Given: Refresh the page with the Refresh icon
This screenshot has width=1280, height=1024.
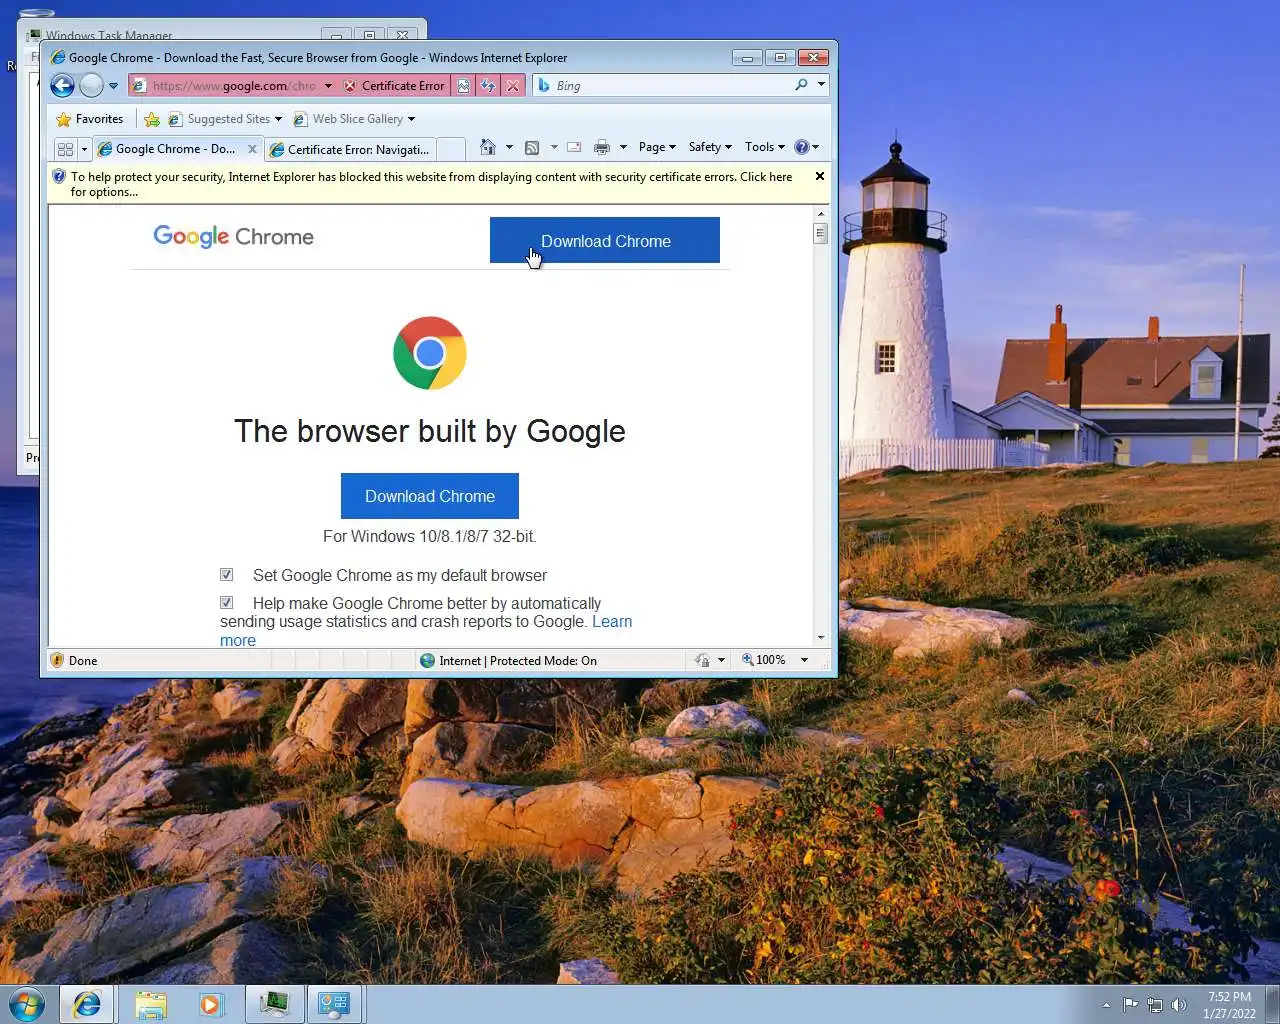Looking at the screenshot, I should pyautogui.click(x=488, y=86).
